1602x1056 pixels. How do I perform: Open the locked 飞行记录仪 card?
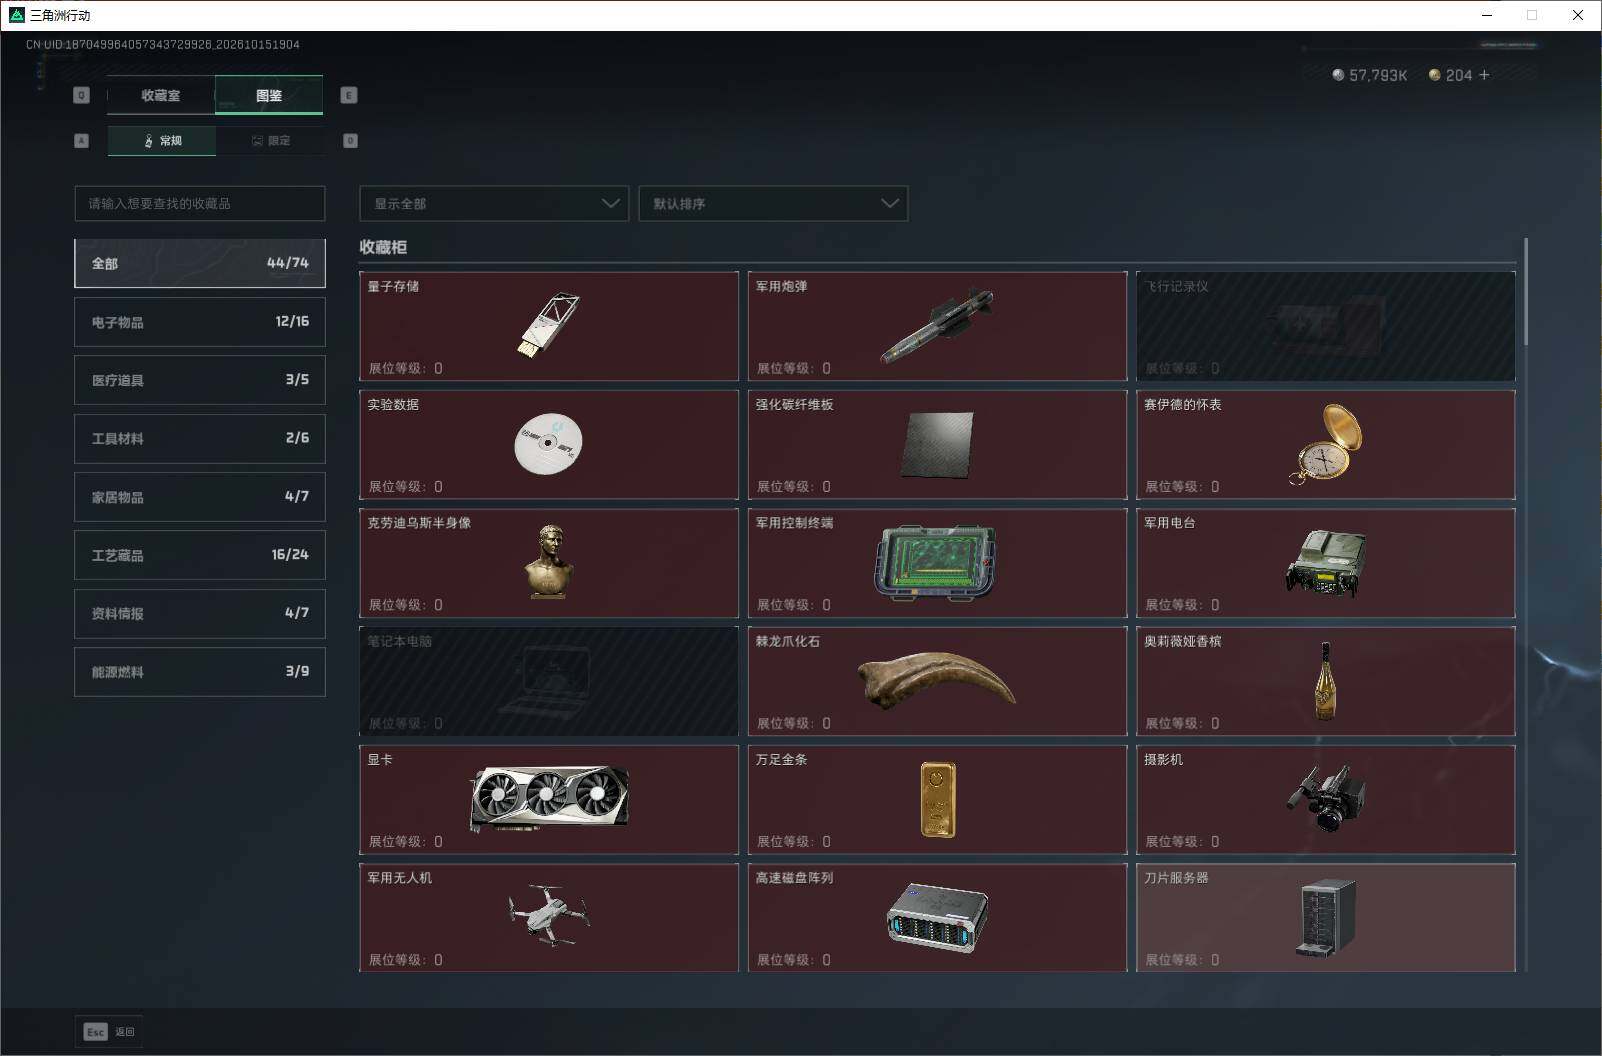(x=1326, y=326)
